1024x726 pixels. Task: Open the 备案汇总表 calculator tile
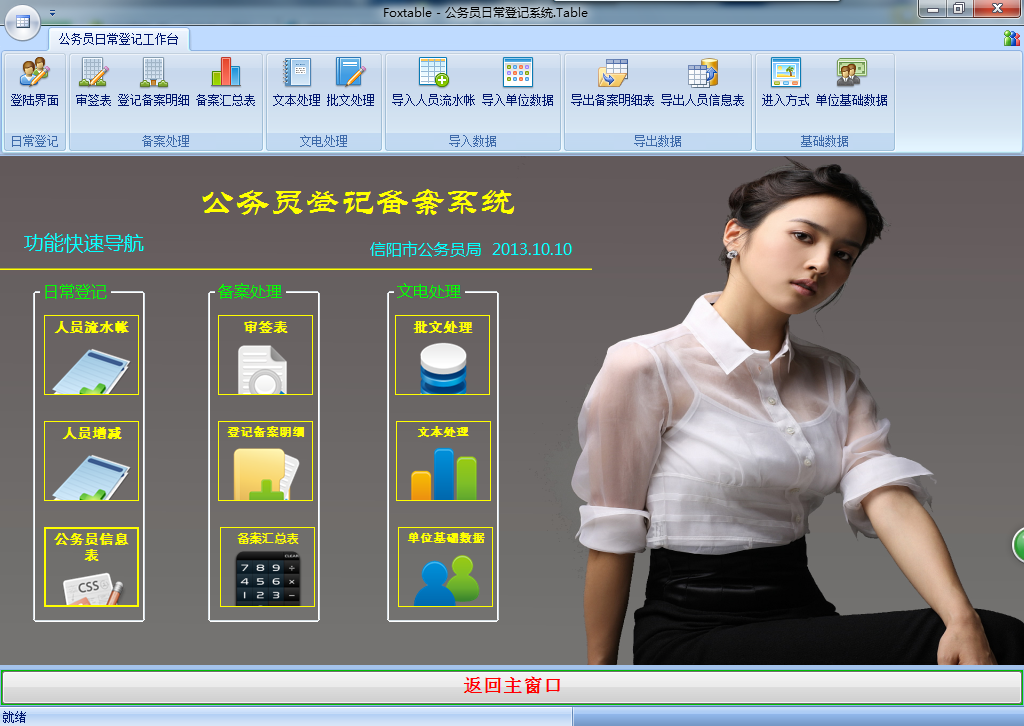click(267, 567)
